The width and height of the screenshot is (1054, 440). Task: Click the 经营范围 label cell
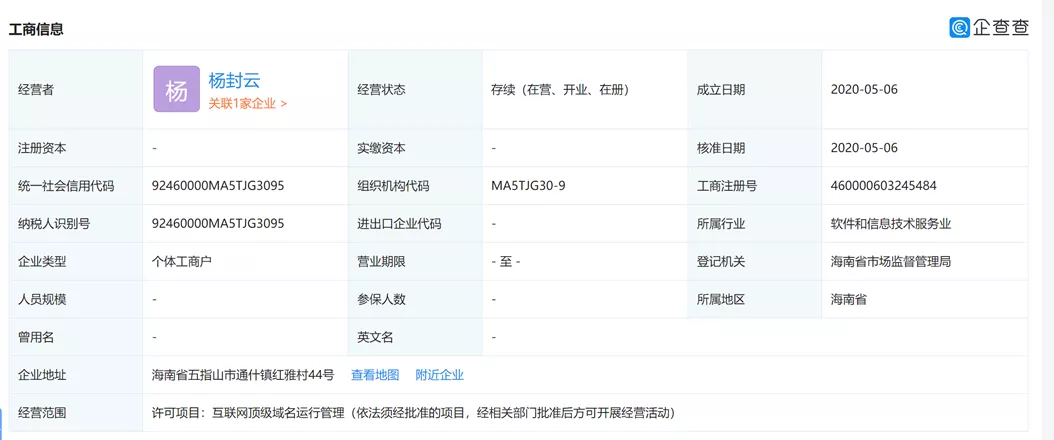(75, 412)
